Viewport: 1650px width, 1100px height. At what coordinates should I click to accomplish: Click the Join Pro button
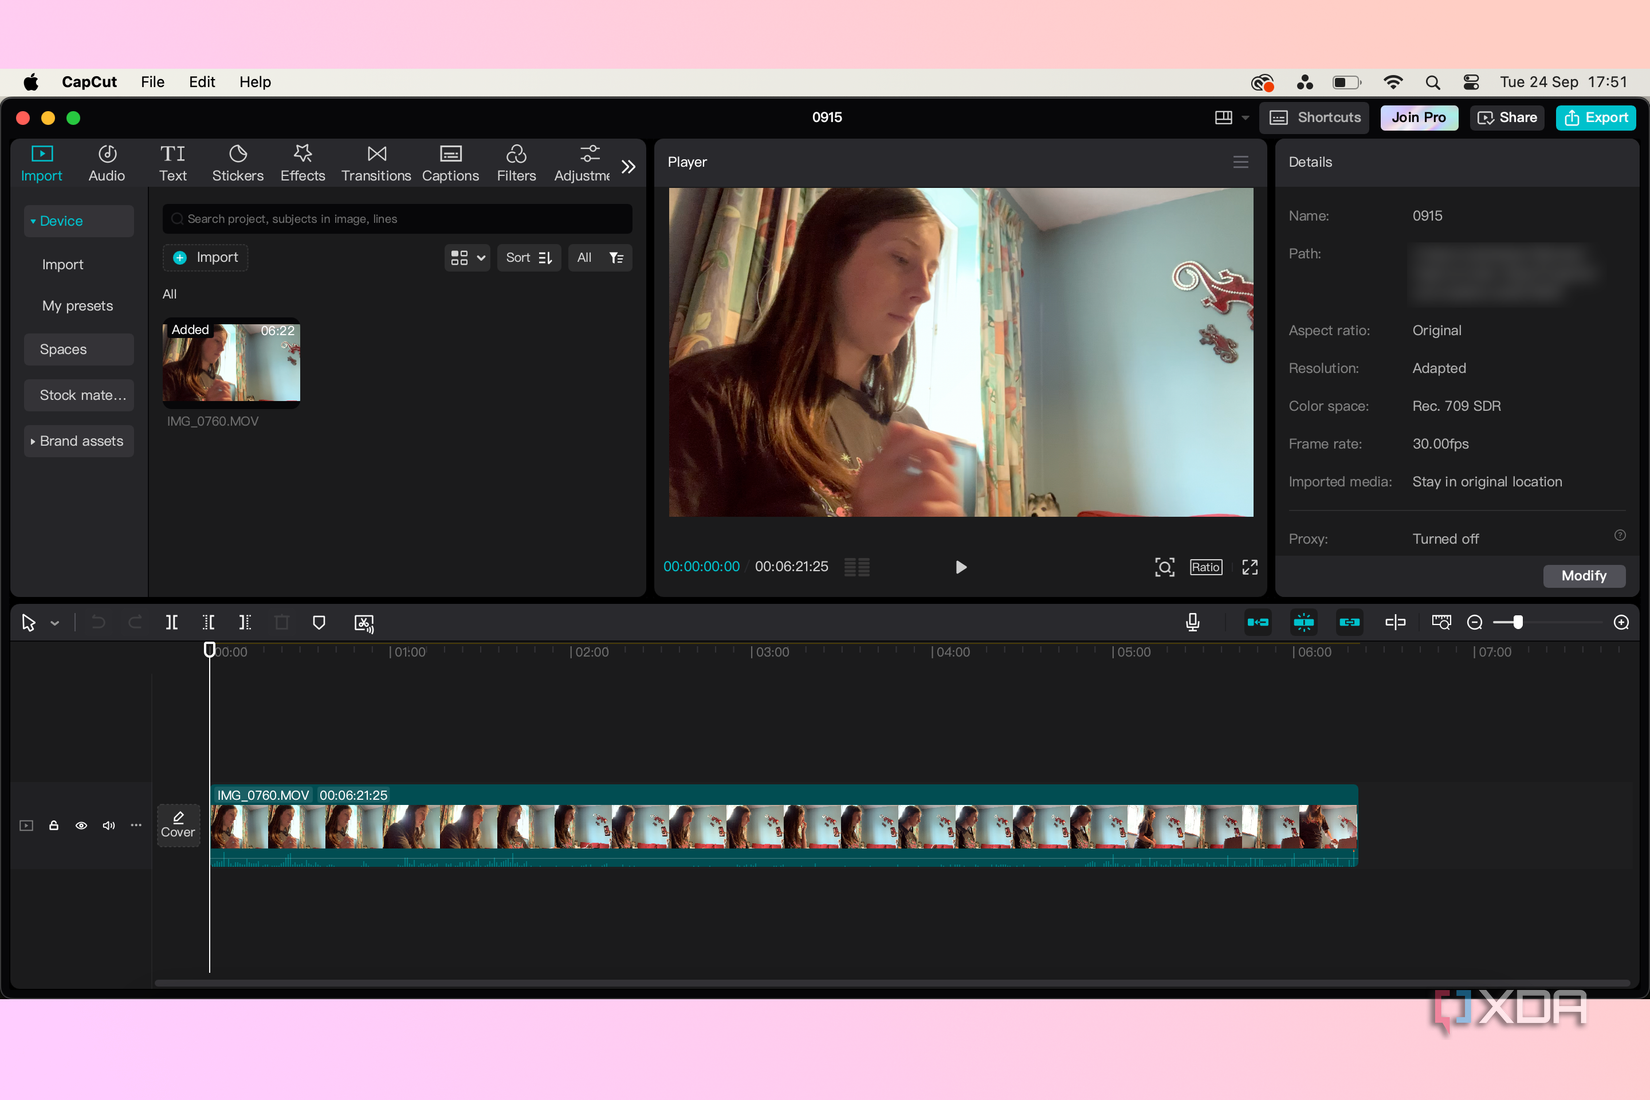(x=1419, y=118)
